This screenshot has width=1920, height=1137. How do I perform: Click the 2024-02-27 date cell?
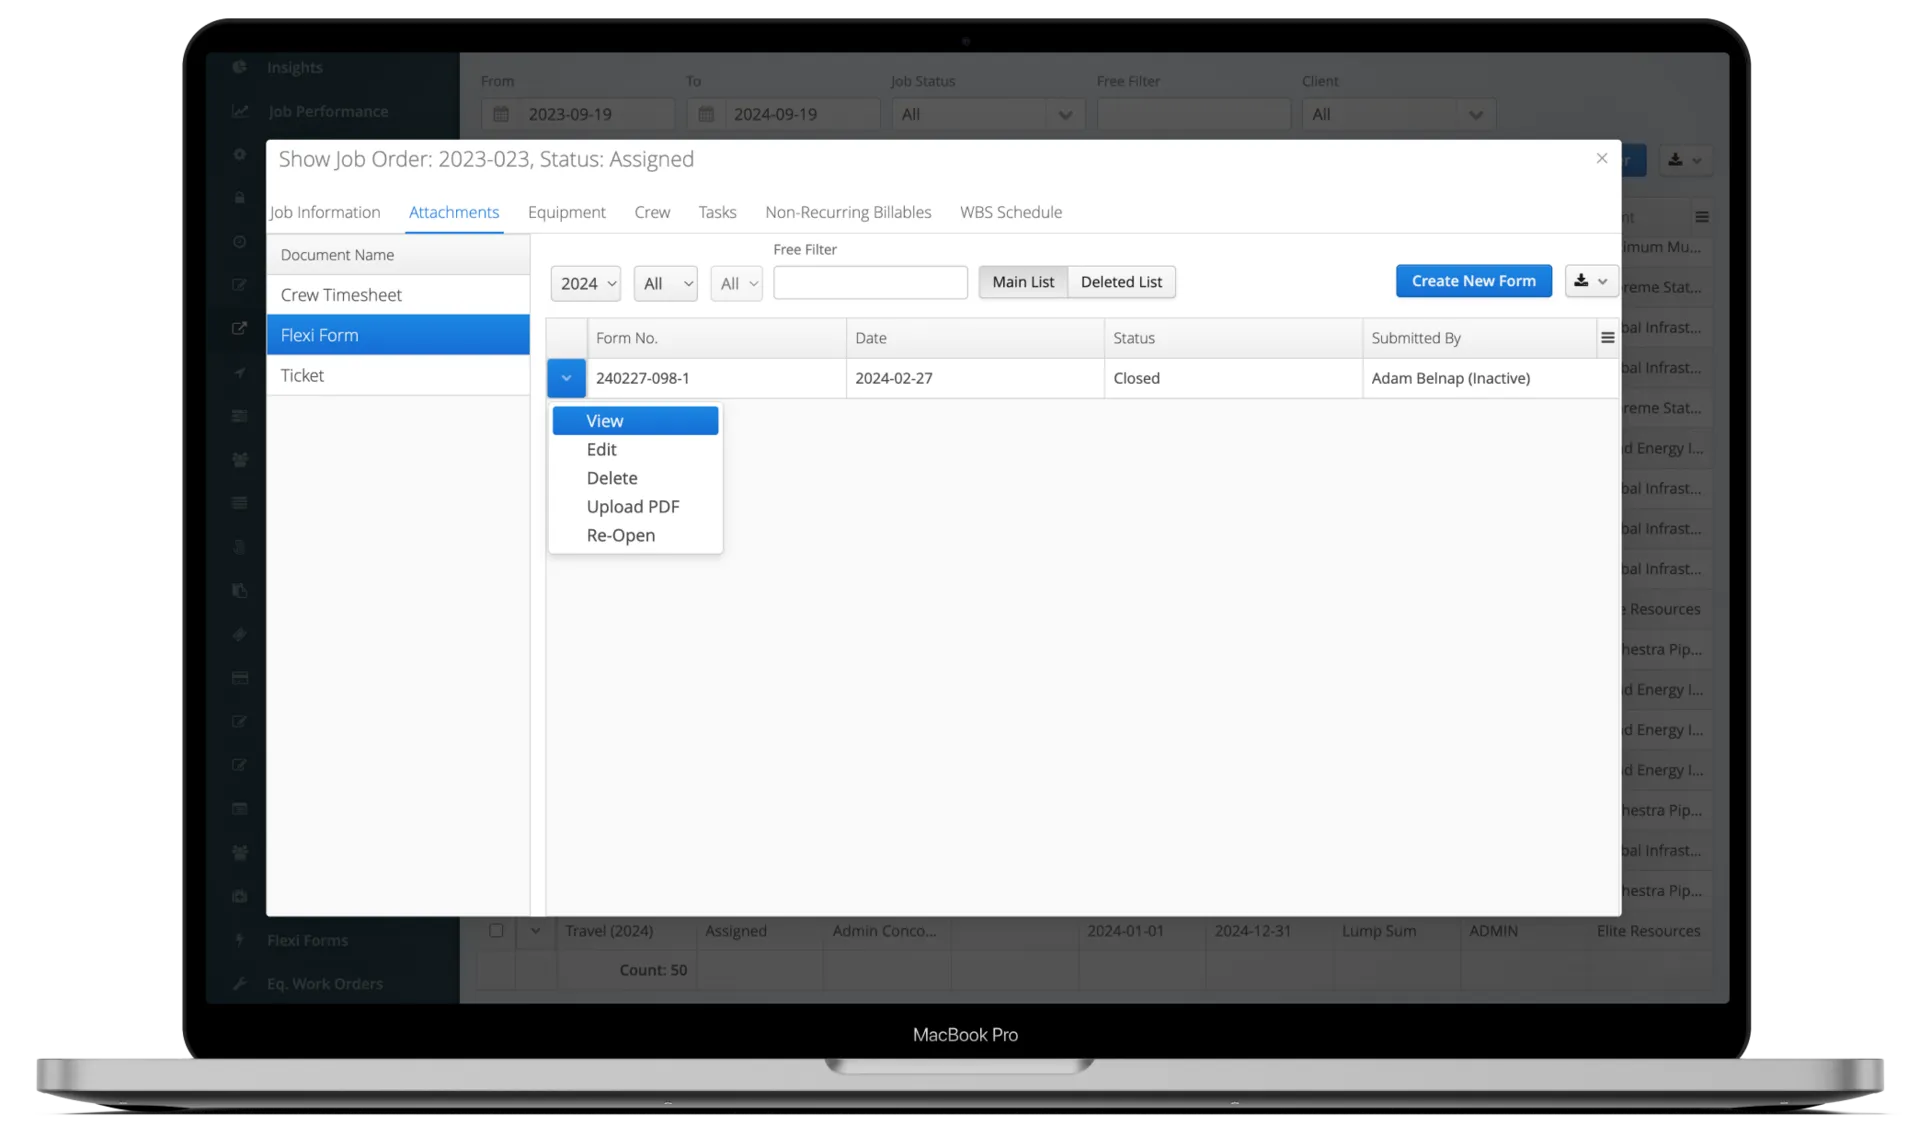[x=975, y=378]
